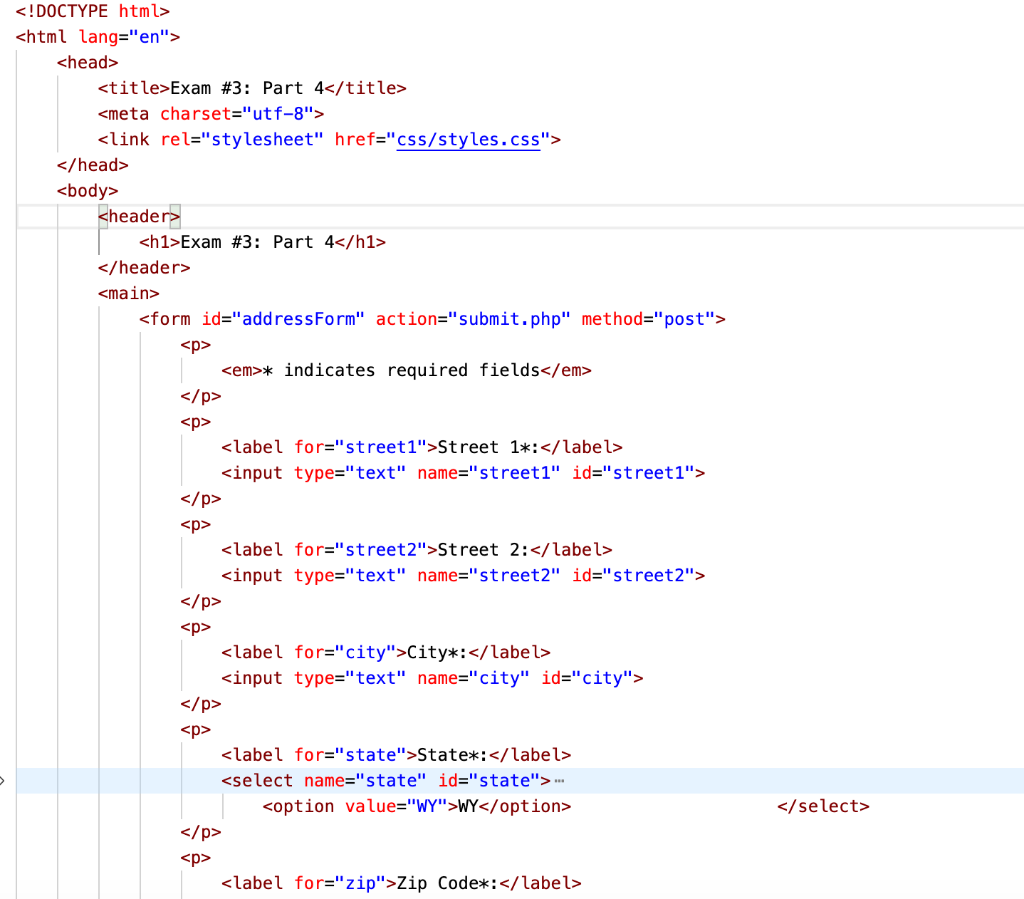Select the street1 input element
Image resolution: width=1024 pixels, height=899 pixels.
(x=460, y=473)
